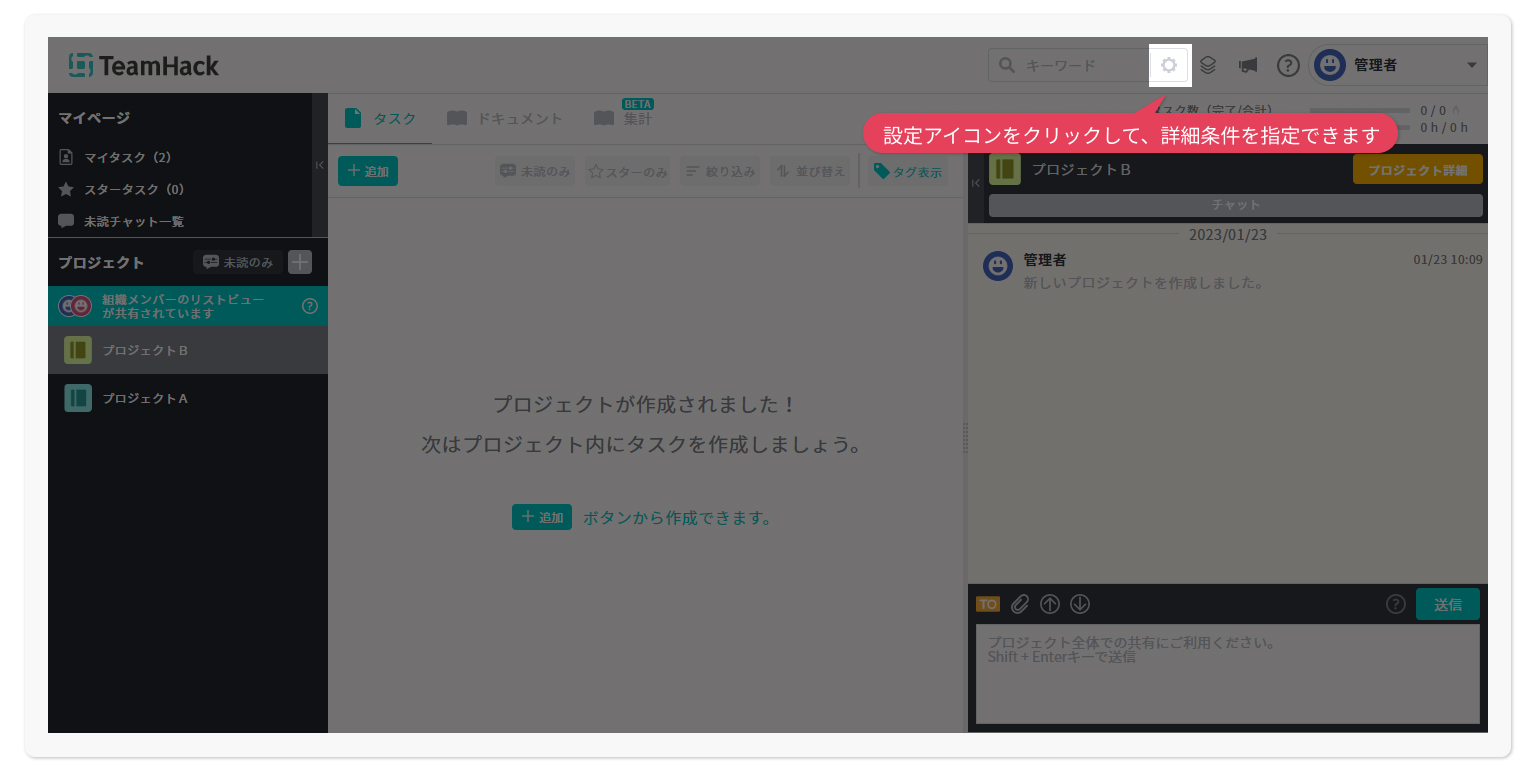Toggle the スターのみ filter

coord(628,172)
